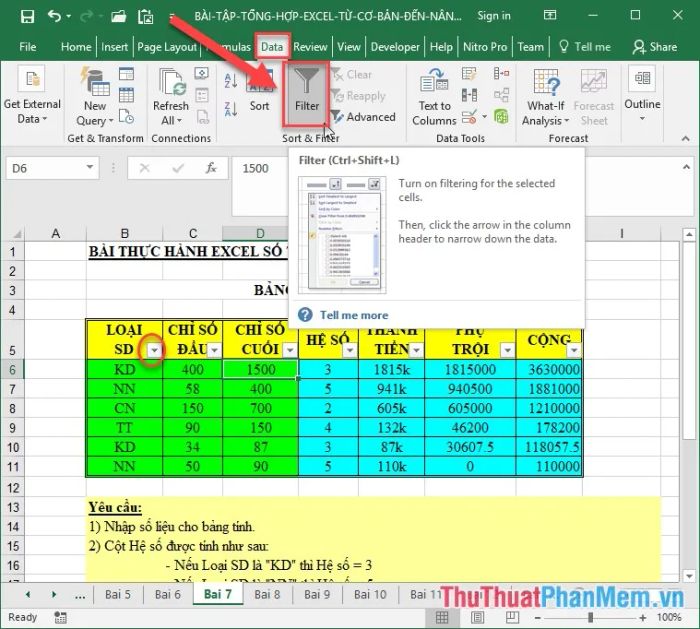The height and width of the screenshot is (629, 700).
Task: Open the File menu
Action: click(x=28, y=47)
